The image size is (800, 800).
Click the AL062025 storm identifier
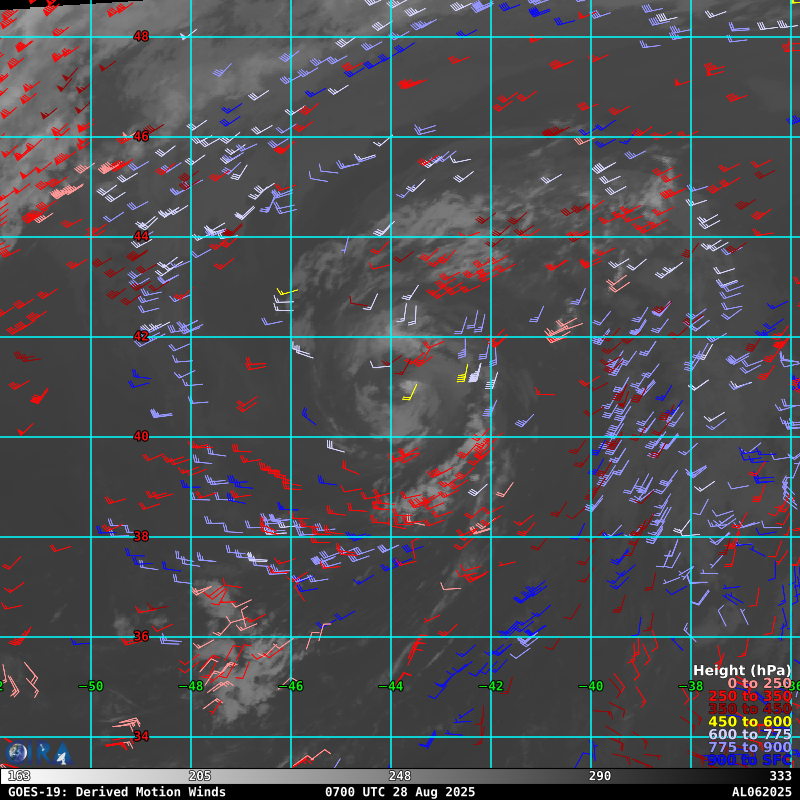point(761,792)
